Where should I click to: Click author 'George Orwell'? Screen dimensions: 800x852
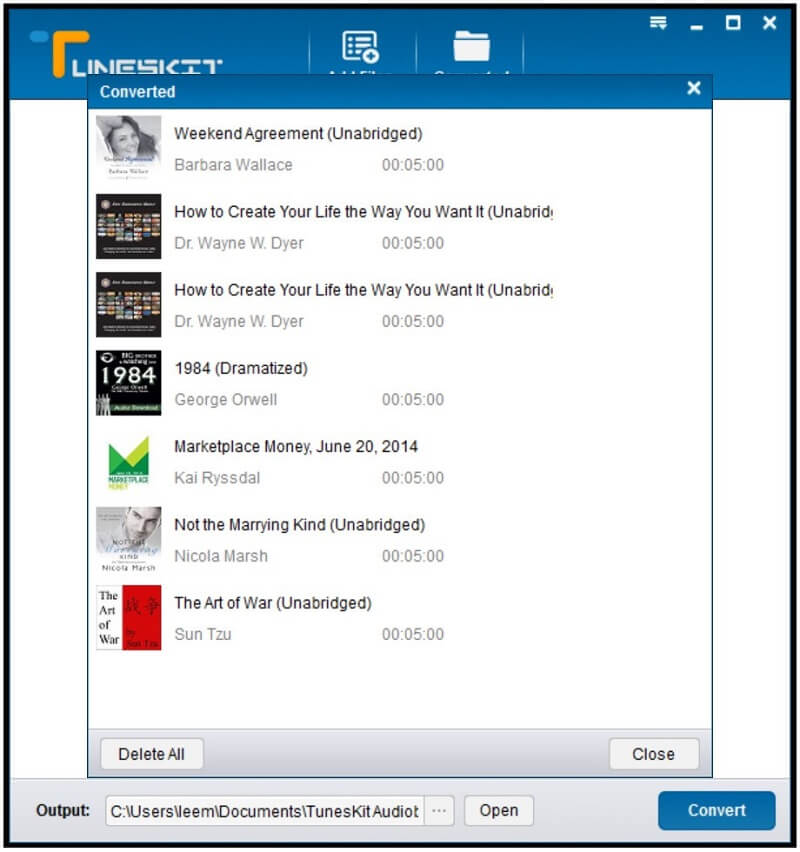pos(226,399)
